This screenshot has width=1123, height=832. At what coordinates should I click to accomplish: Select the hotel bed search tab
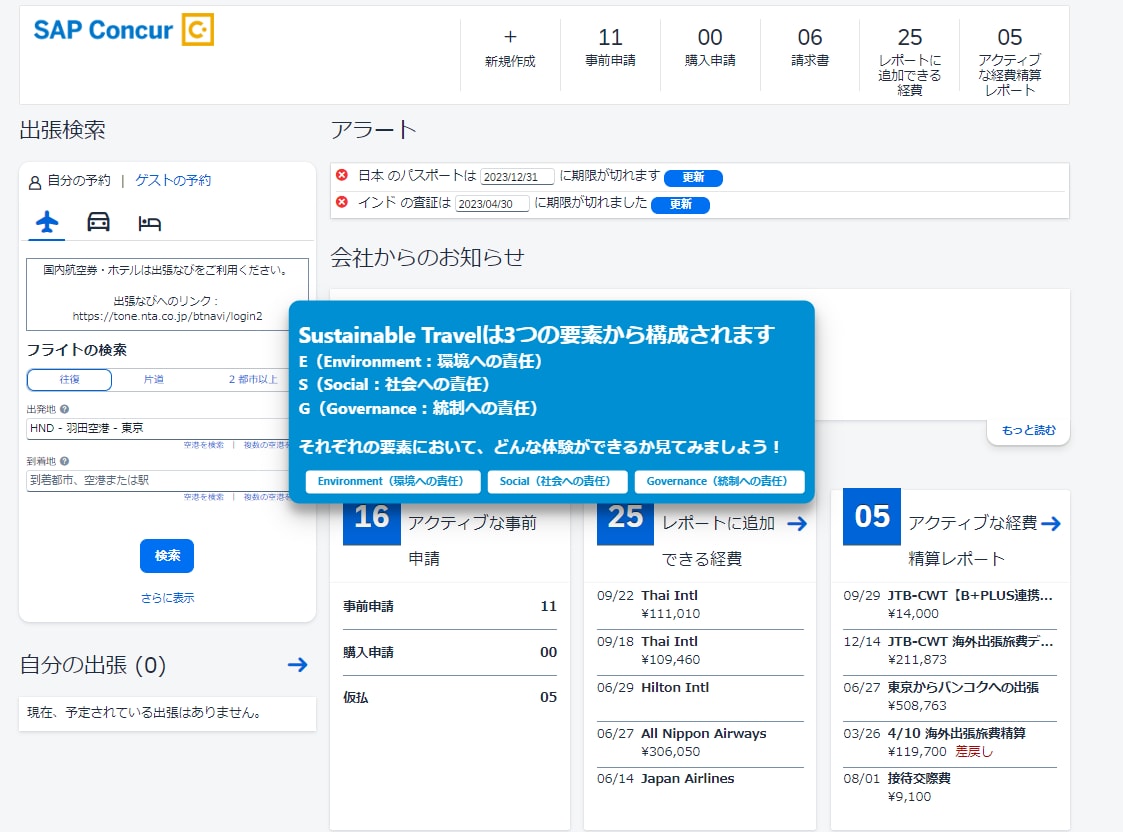(x=149, y=223)
